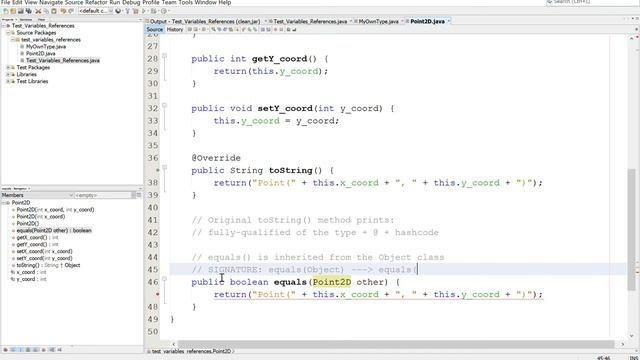Open the Refactor menu

[96, 2]
